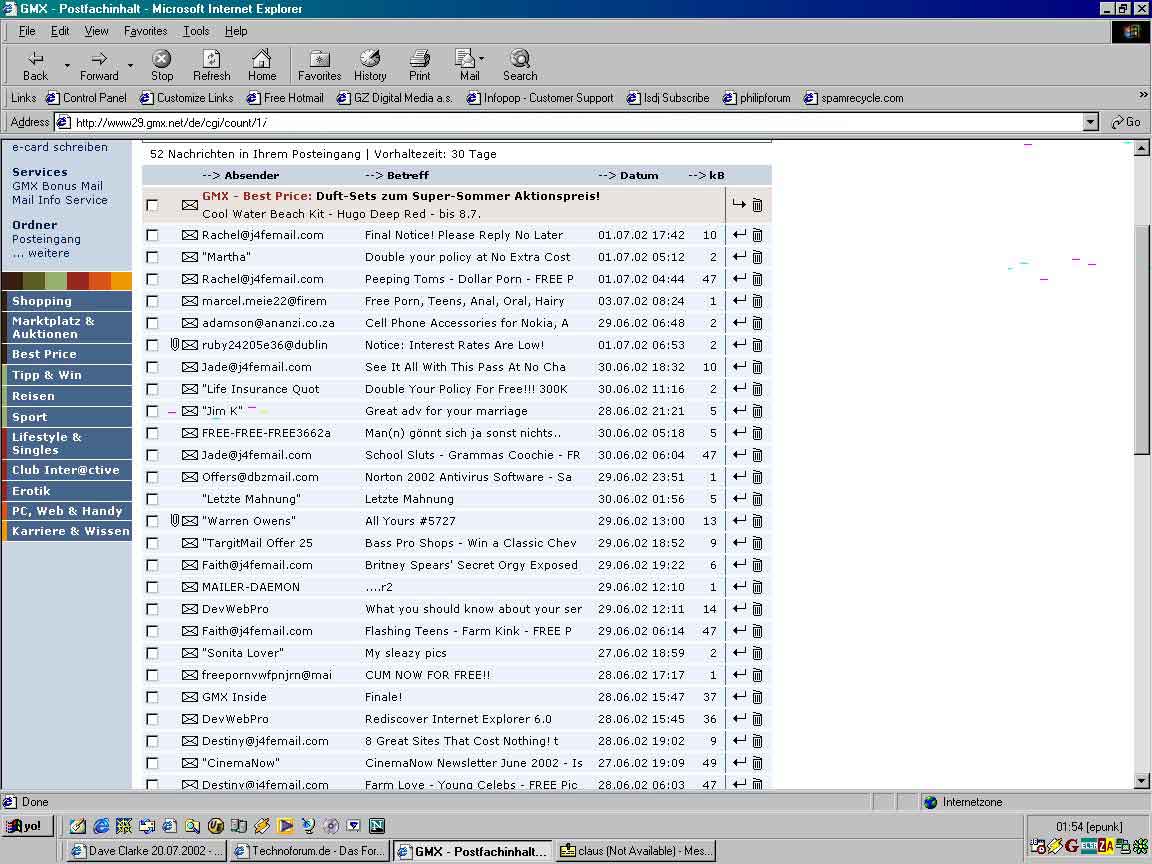Reply to the "Martha" email using arrow icon
Viewport: 1152px width, 864px height.
pyautogui.click(x=739, y=256)
